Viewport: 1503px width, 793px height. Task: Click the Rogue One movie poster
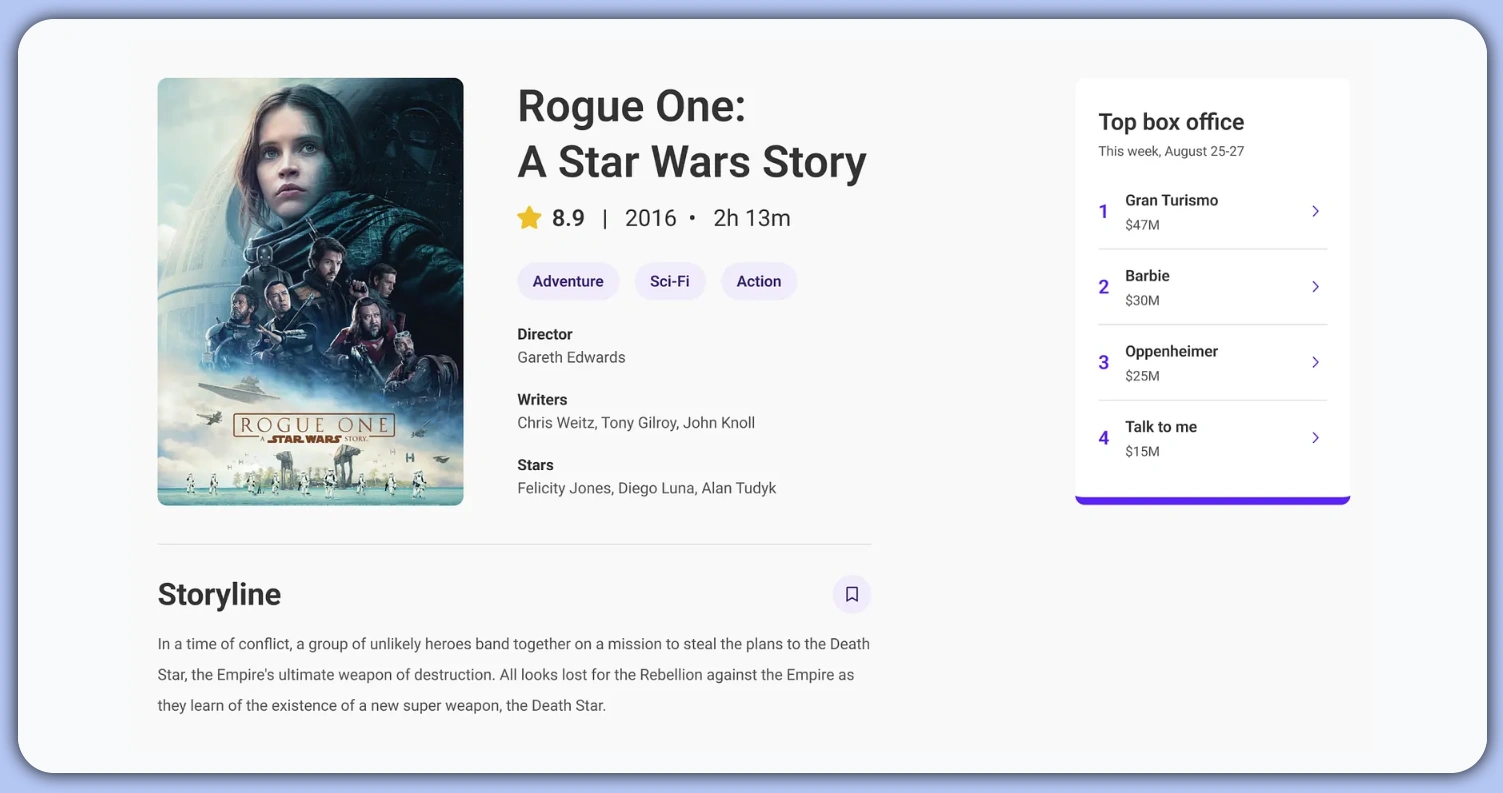coord(310,291)
